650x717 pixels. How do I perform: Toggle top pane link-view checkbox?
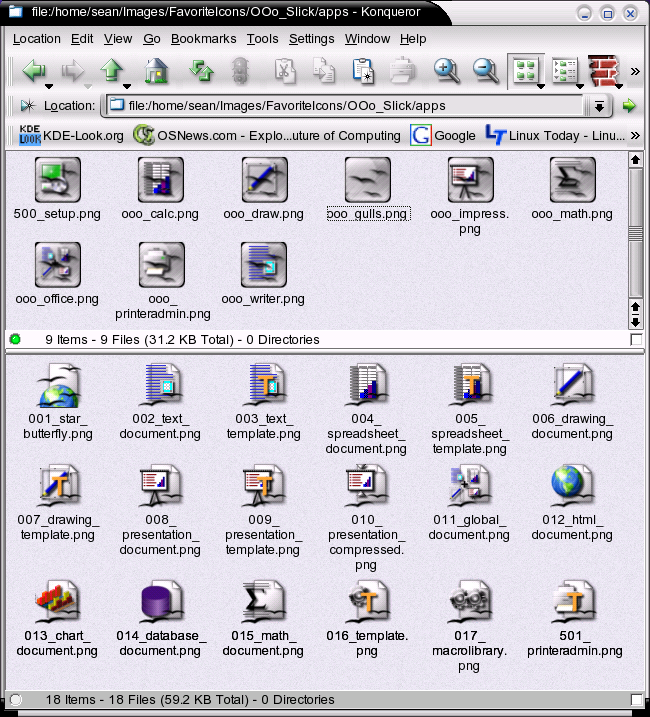click(636, 340)
